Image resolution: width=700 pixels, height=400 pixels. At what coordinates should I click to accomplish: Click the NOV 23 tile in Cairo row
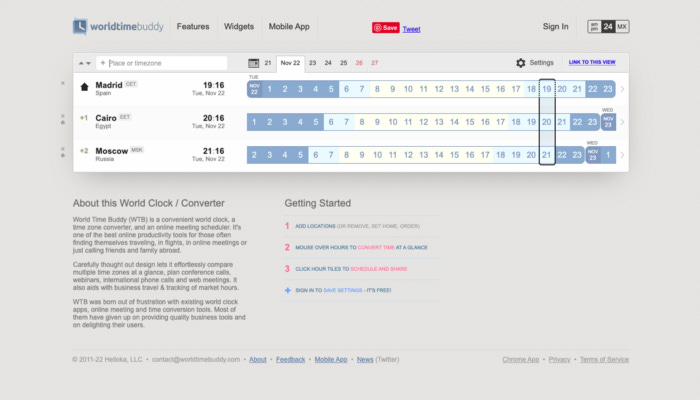(x=608, y=122)
